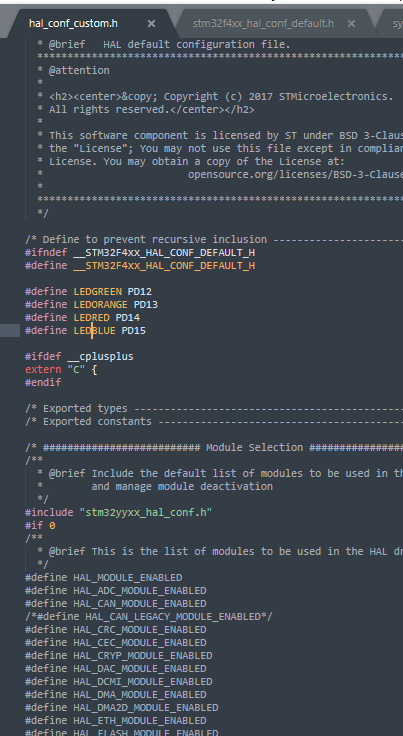This screenshot has height=736, width=403.
Task: Click the PD14 value in LEDRED define
Action: pyautogui.click(x=128, y=318)
